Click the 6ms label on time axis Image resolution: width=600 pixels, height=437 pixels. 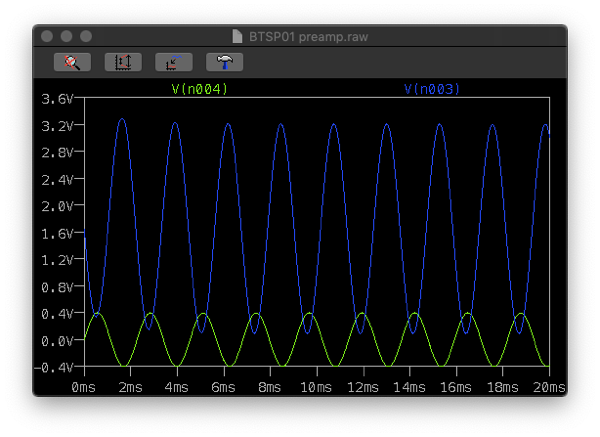[x=223, y=386]
